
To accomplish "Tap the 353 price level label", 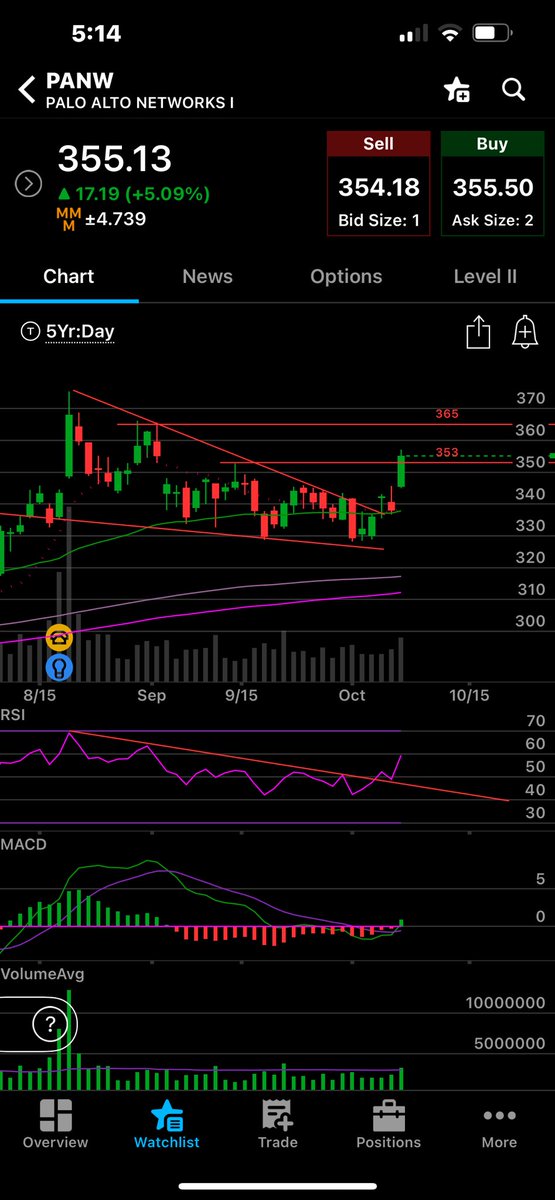I will point(446,452).
